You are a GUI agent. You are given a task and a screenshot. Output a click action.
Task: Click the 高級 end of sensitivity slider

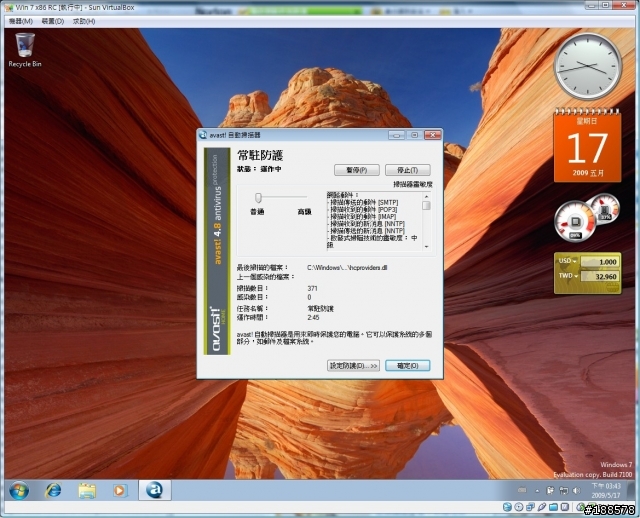coord(304,211)
